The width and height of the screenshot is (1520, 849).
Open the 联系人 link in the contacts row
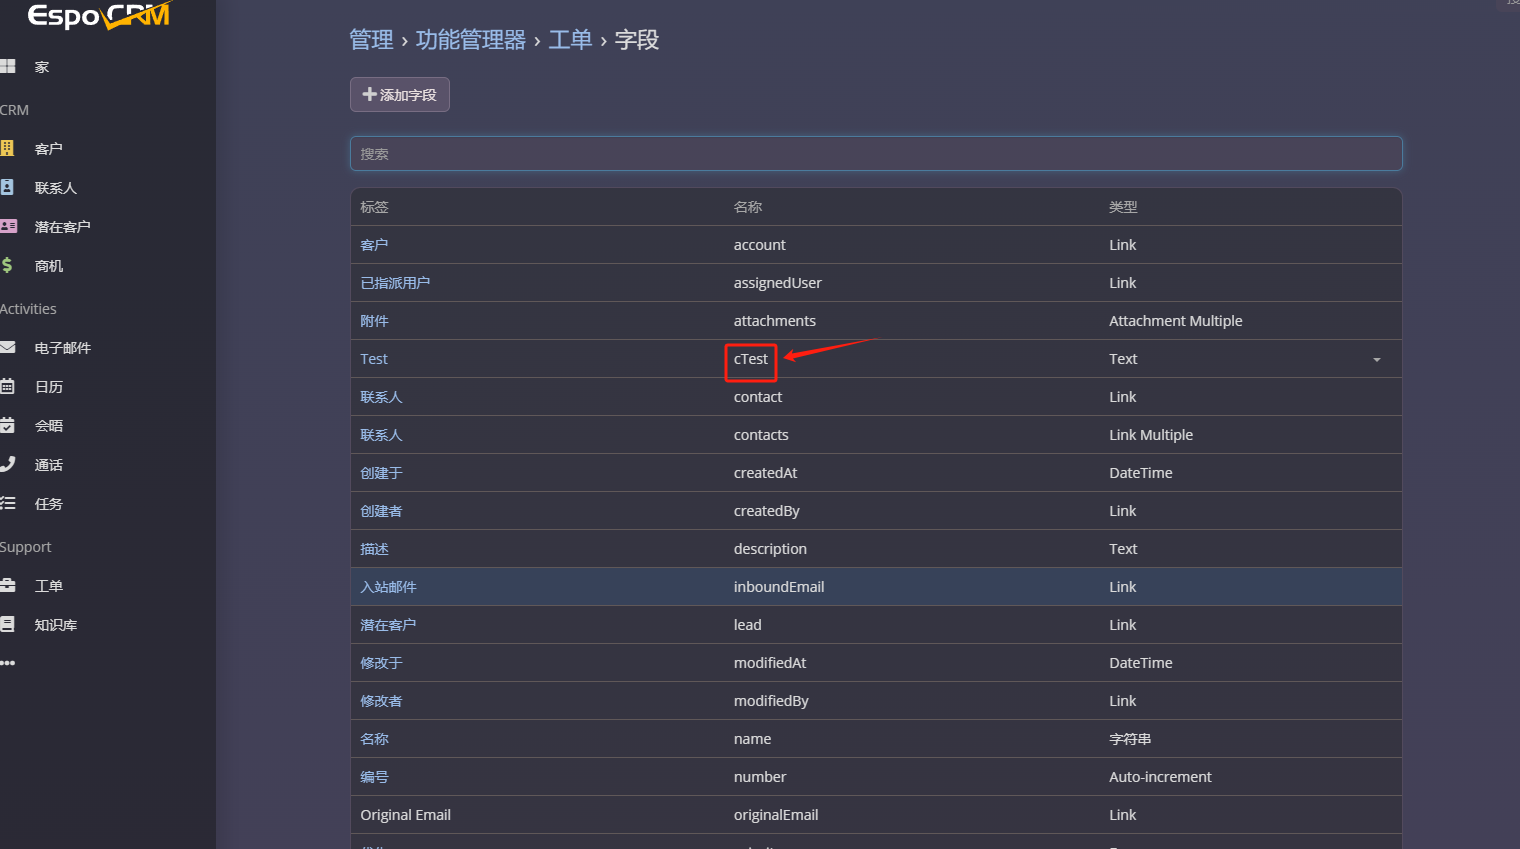[381, 435]
